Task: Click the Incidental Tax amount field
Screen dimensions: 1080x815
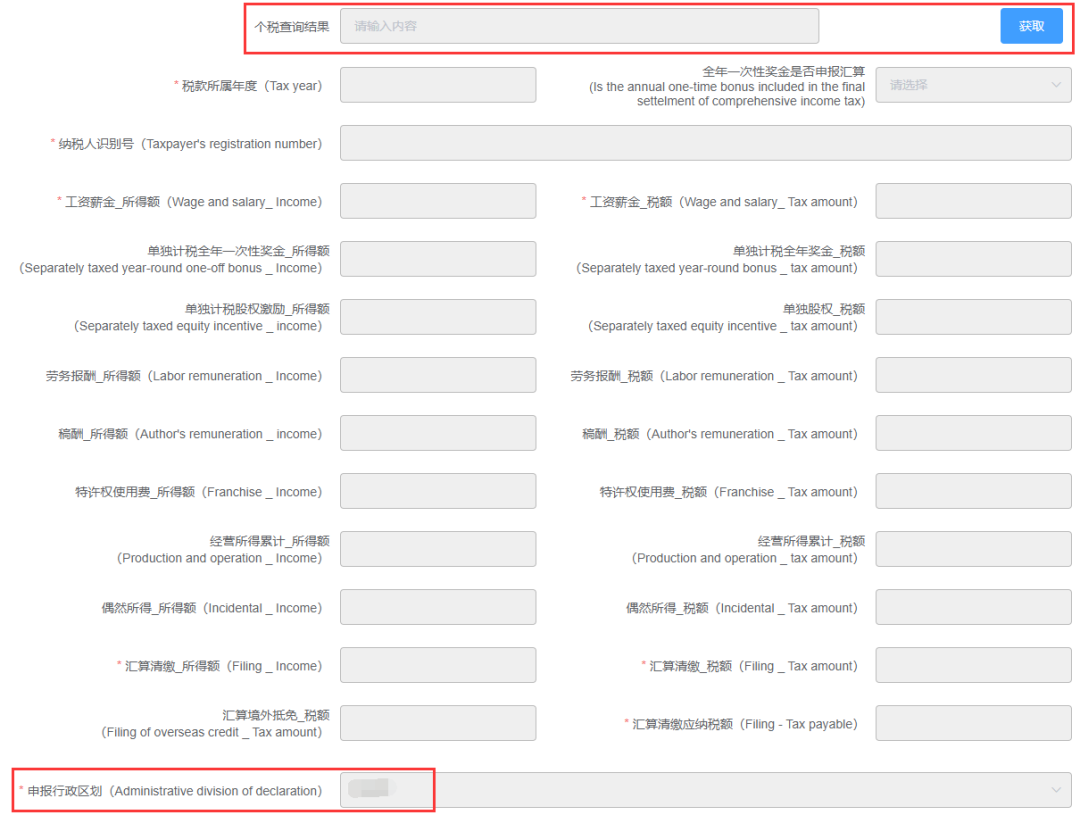Action: click(973, 607)
